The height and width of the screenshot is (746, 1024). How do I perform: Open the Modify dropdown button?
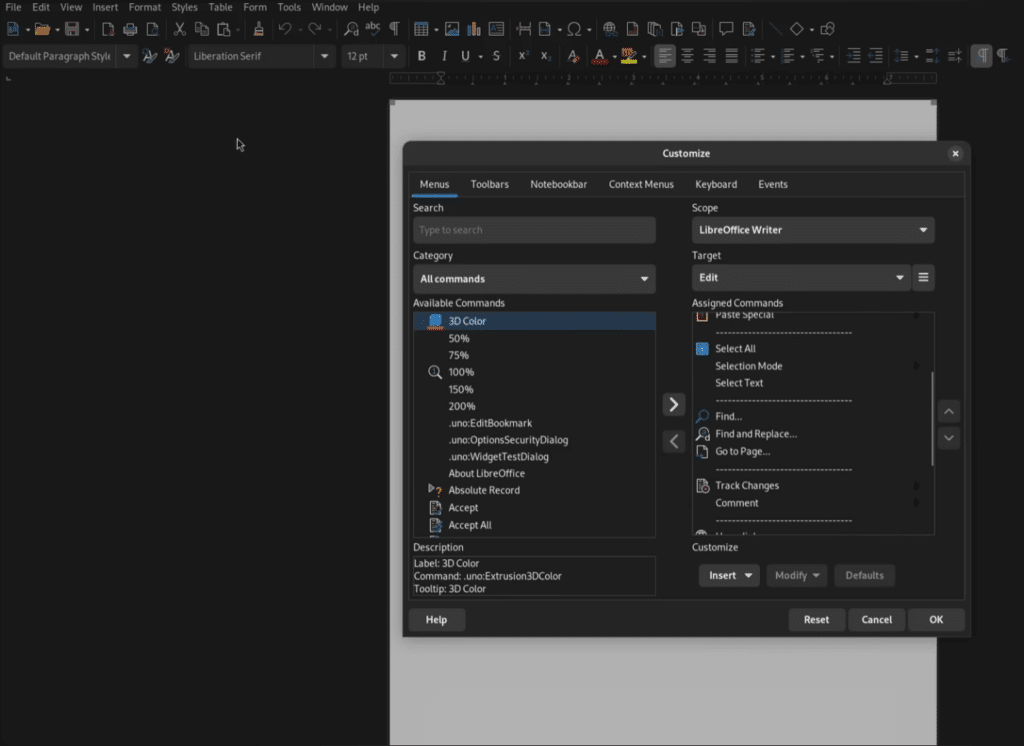[x=797, y=576]
